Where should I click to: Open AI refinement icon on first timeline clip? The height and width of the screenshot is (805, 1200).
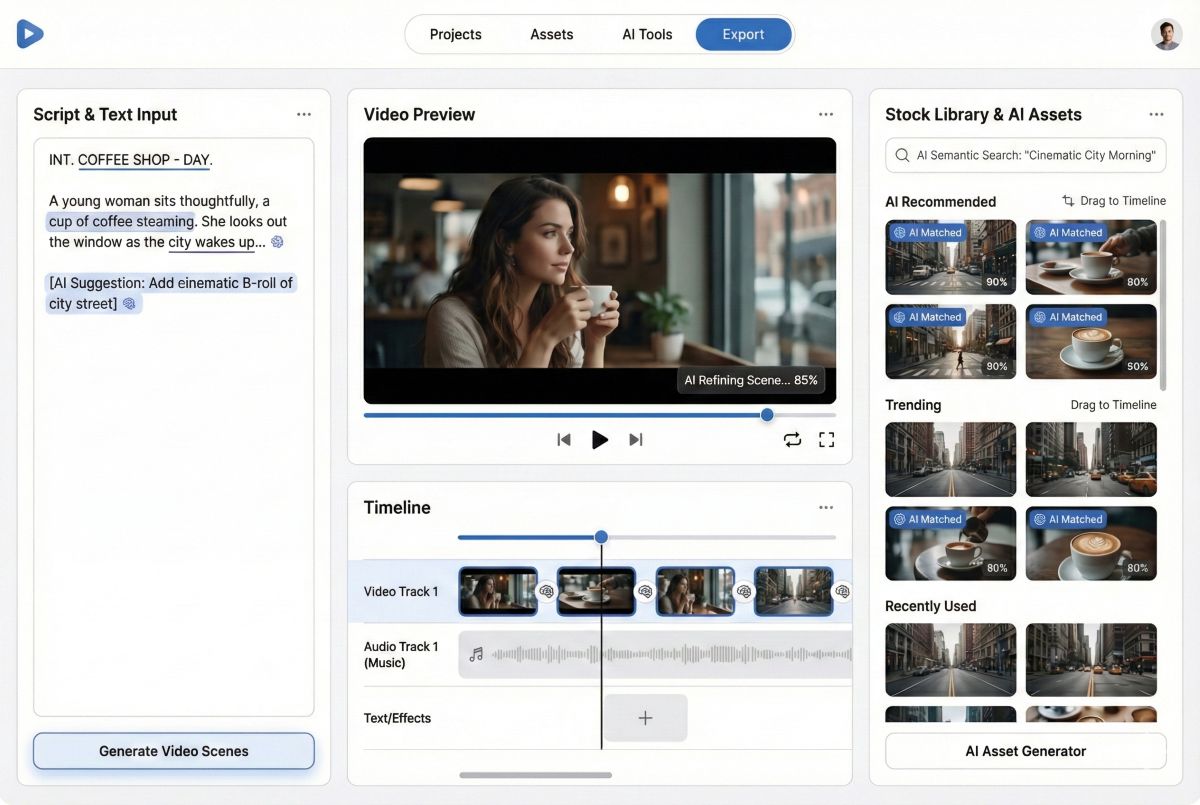[546, 592]
